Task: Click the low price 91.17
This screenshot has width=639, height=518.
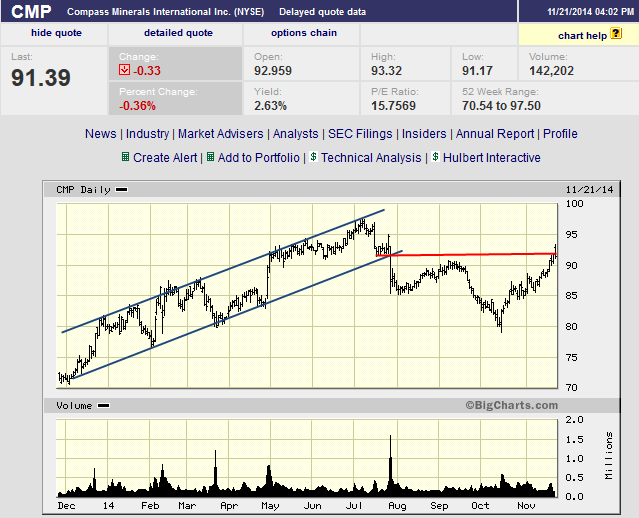Action: (477, 71)
